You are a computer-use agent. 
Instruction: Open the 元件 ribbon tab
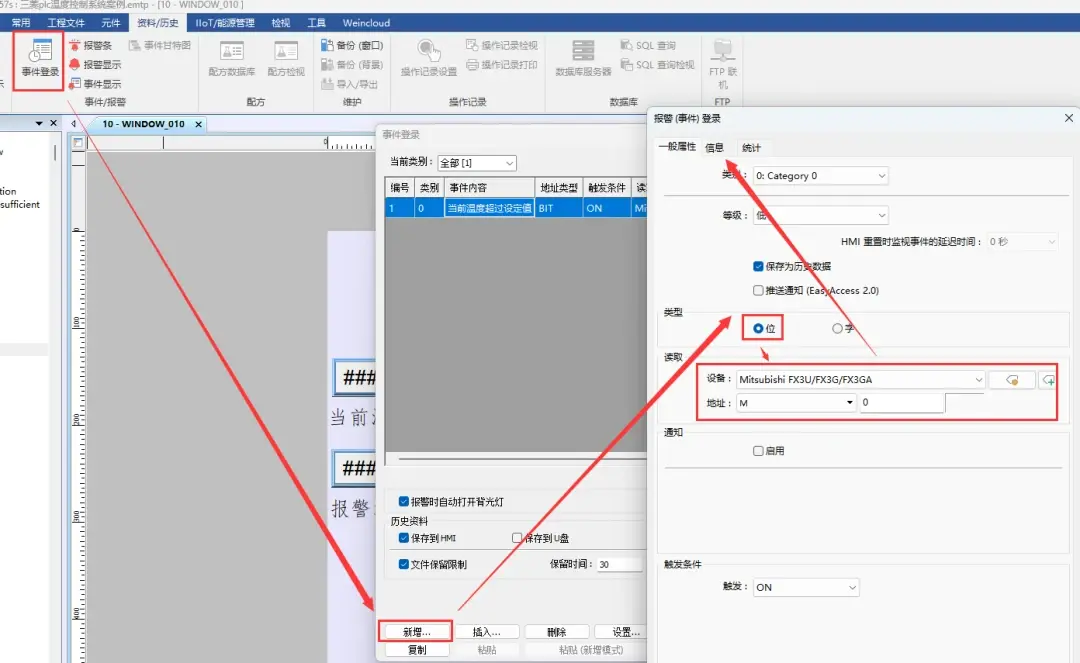click(x=111, y=23)
